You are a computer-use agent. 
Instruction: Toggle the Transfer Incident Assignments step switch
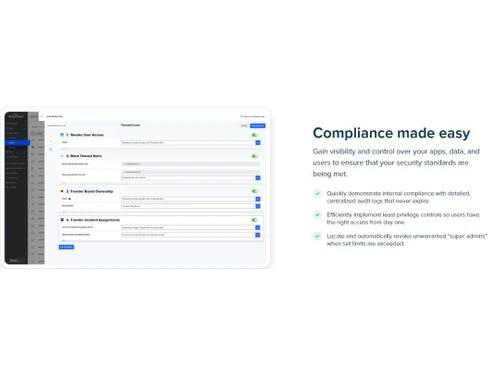click(255, 220)
